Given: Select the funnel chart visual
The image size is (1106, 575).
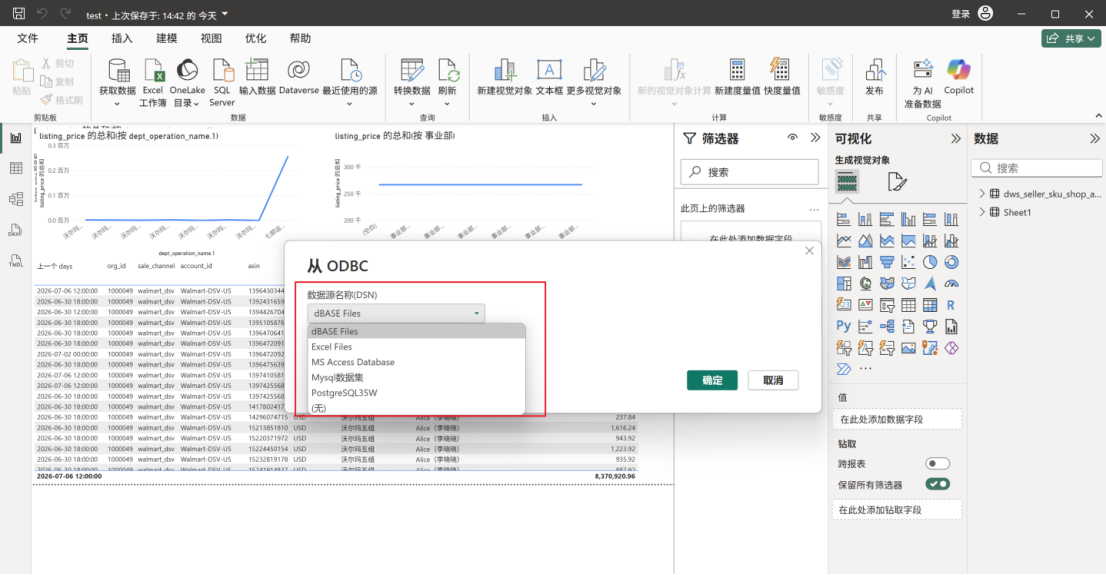Looking at the screenshot, I should coord(887,262).
